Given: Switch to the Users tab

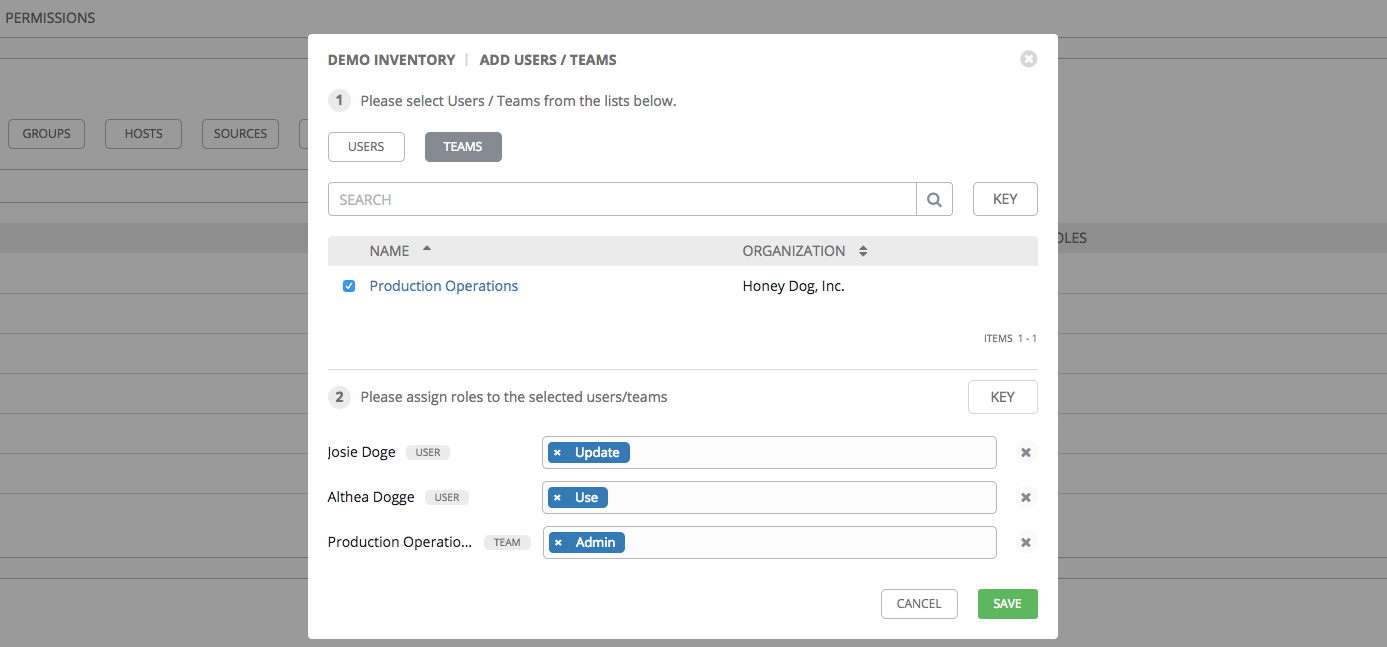Looking at the screenshot, I should (x=366, y=147).
